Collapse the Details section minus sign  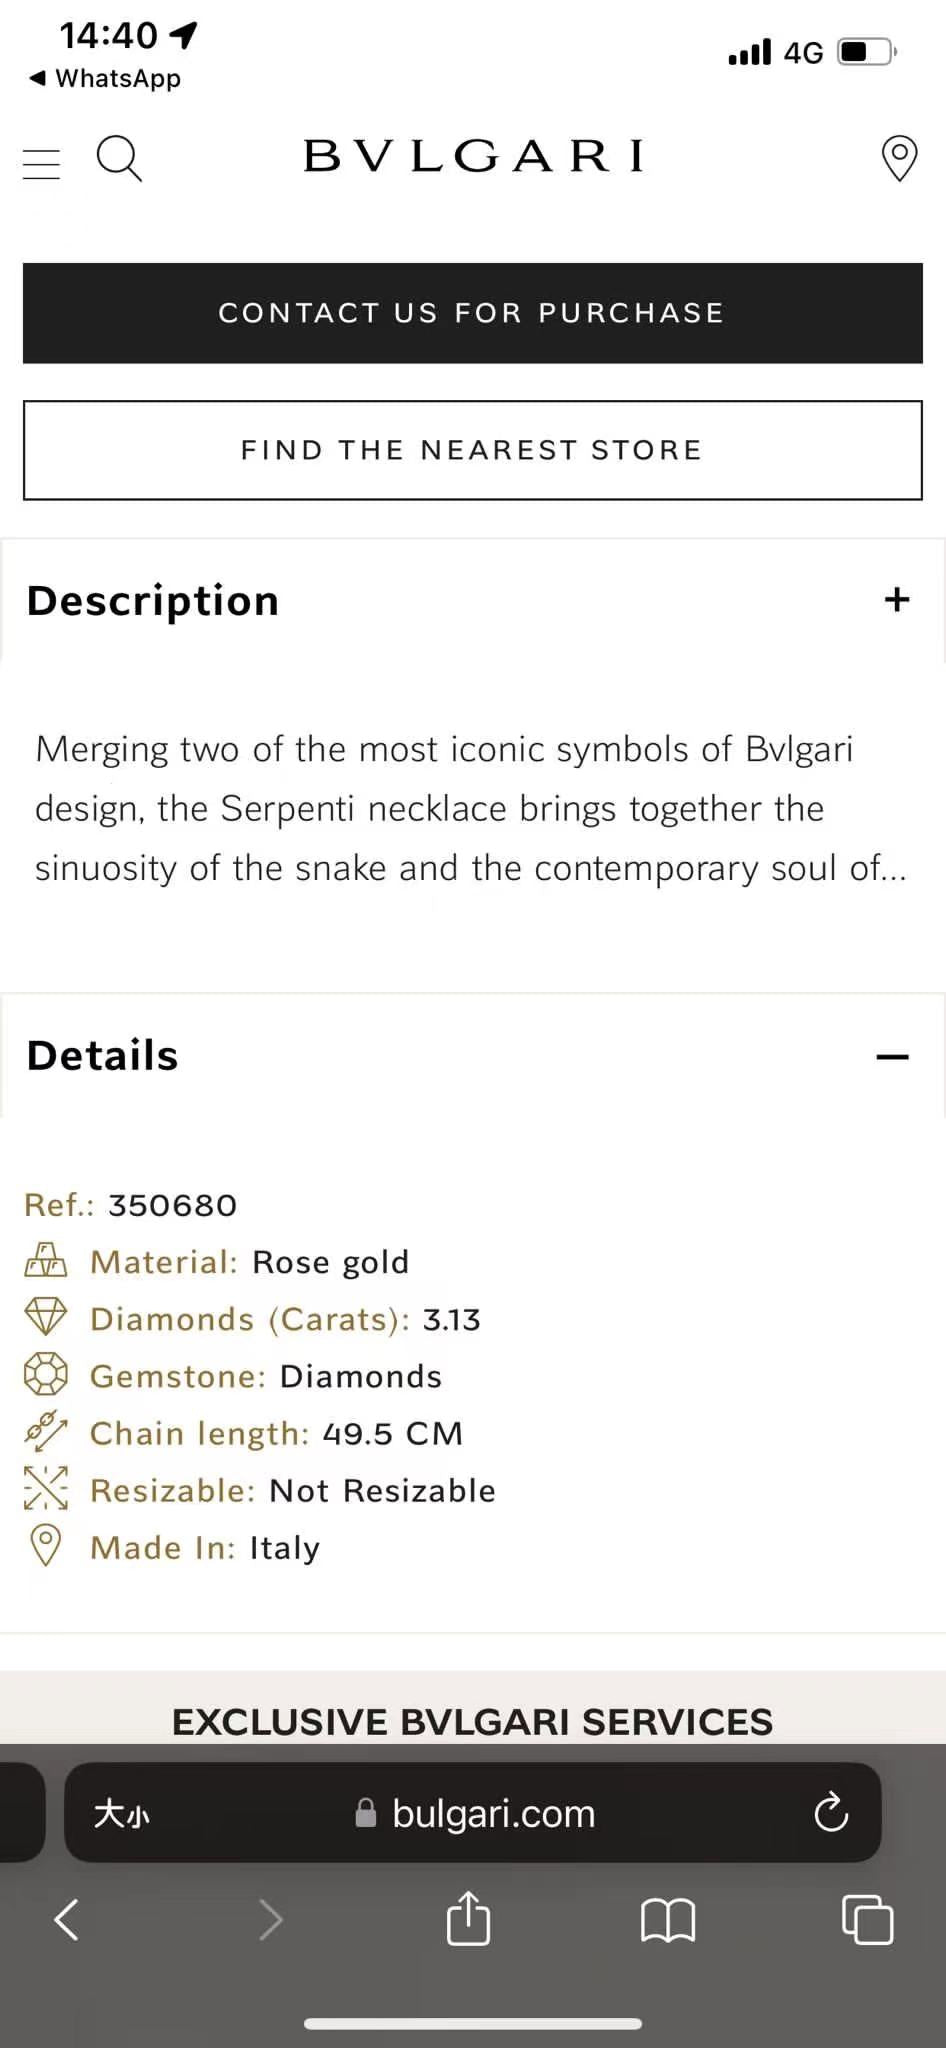point(892,1057)
